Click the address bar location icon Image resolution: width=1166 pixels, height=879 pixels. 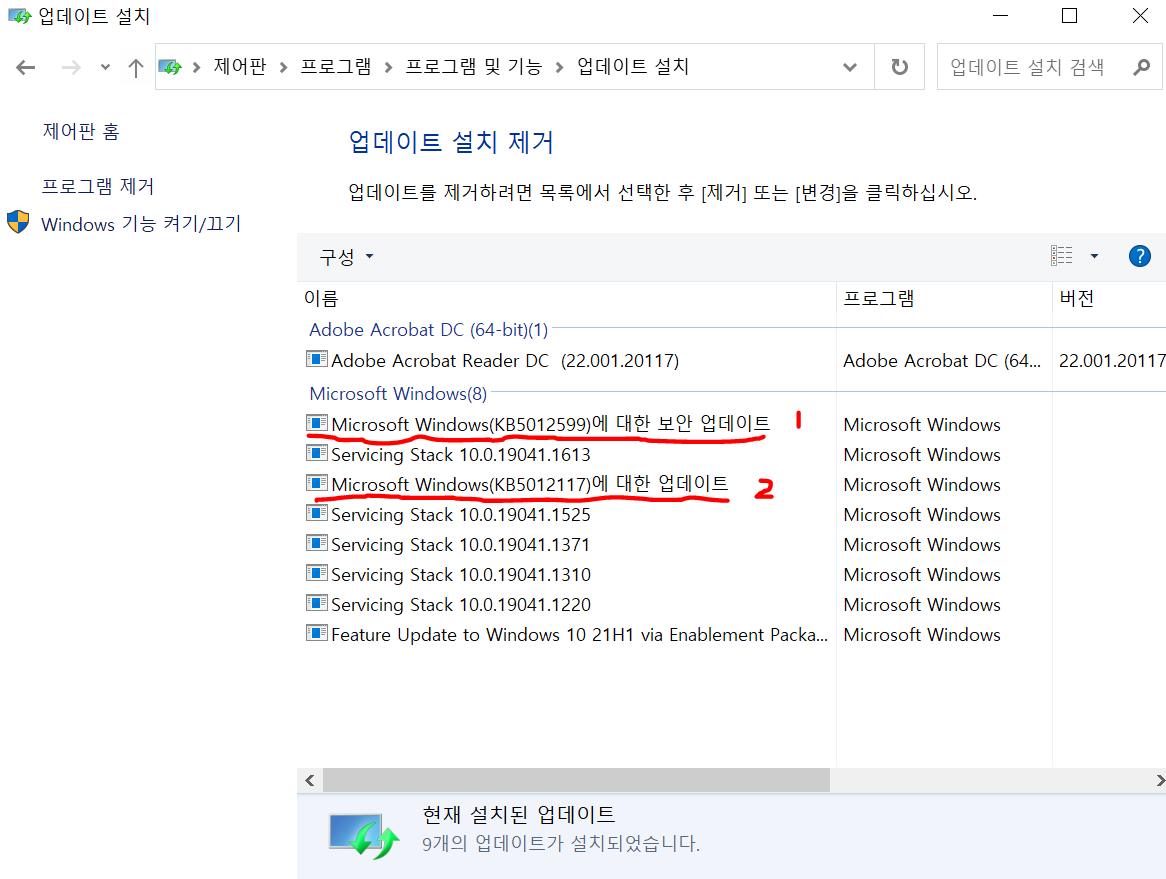170,67
